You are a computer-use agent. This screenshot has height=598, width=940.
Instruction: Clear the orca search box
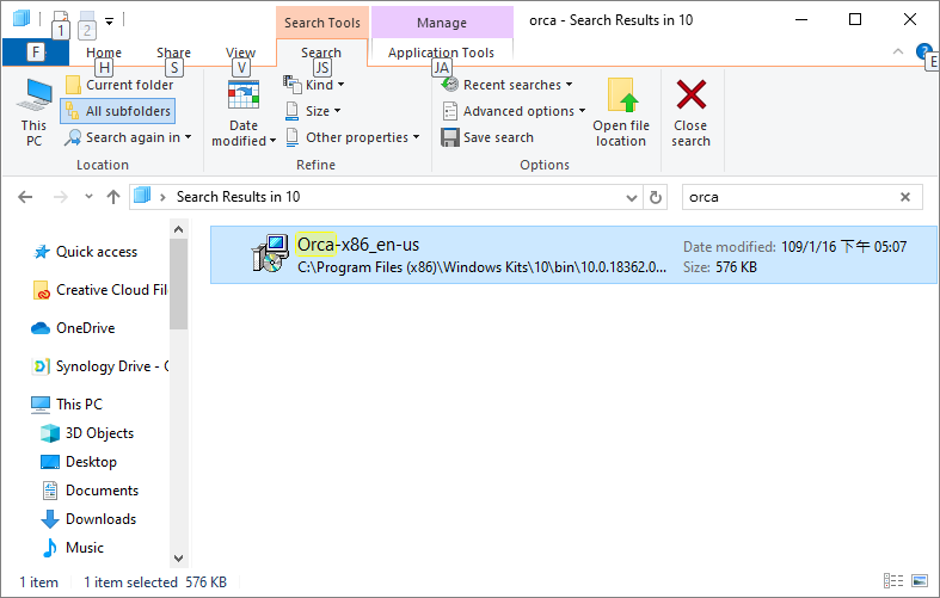click(903, 197)
